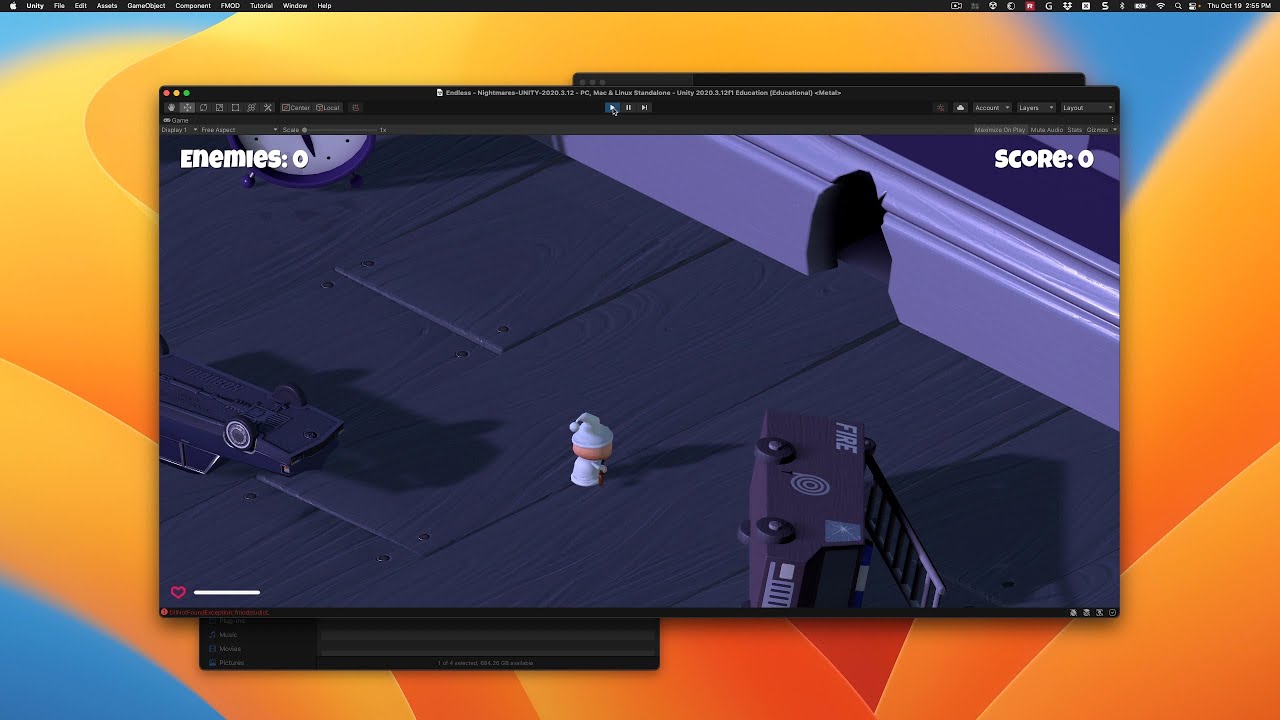Click the date and time in menu bar
Image resolution: width=1280 pixels, height=720 pixels.
click(x=1237, y=6)
